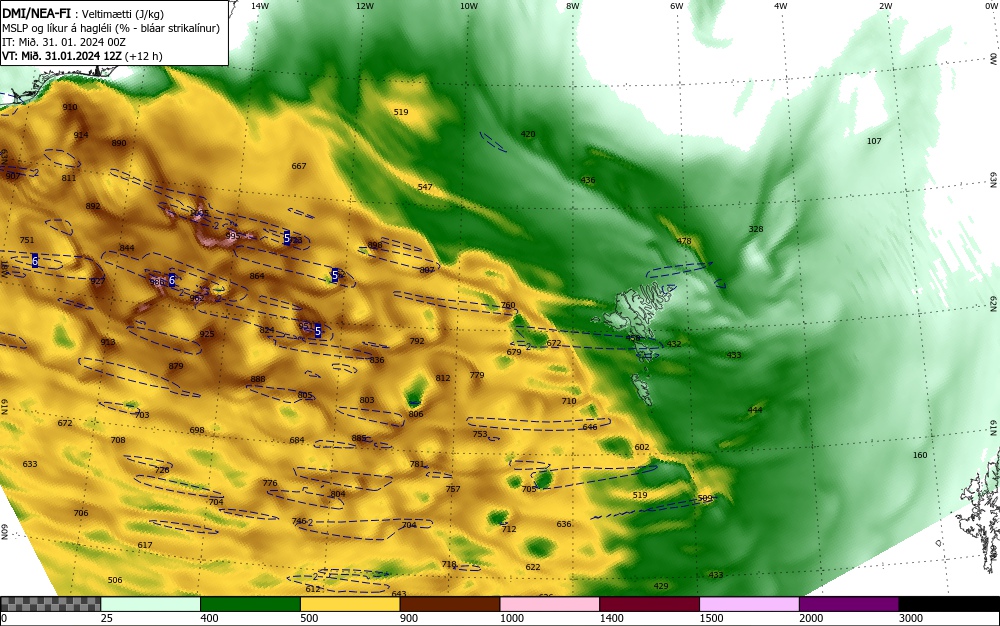Click the '10W' longitude label
Viewport: 1000px width, 626px height.
click(x=469, y=6)
